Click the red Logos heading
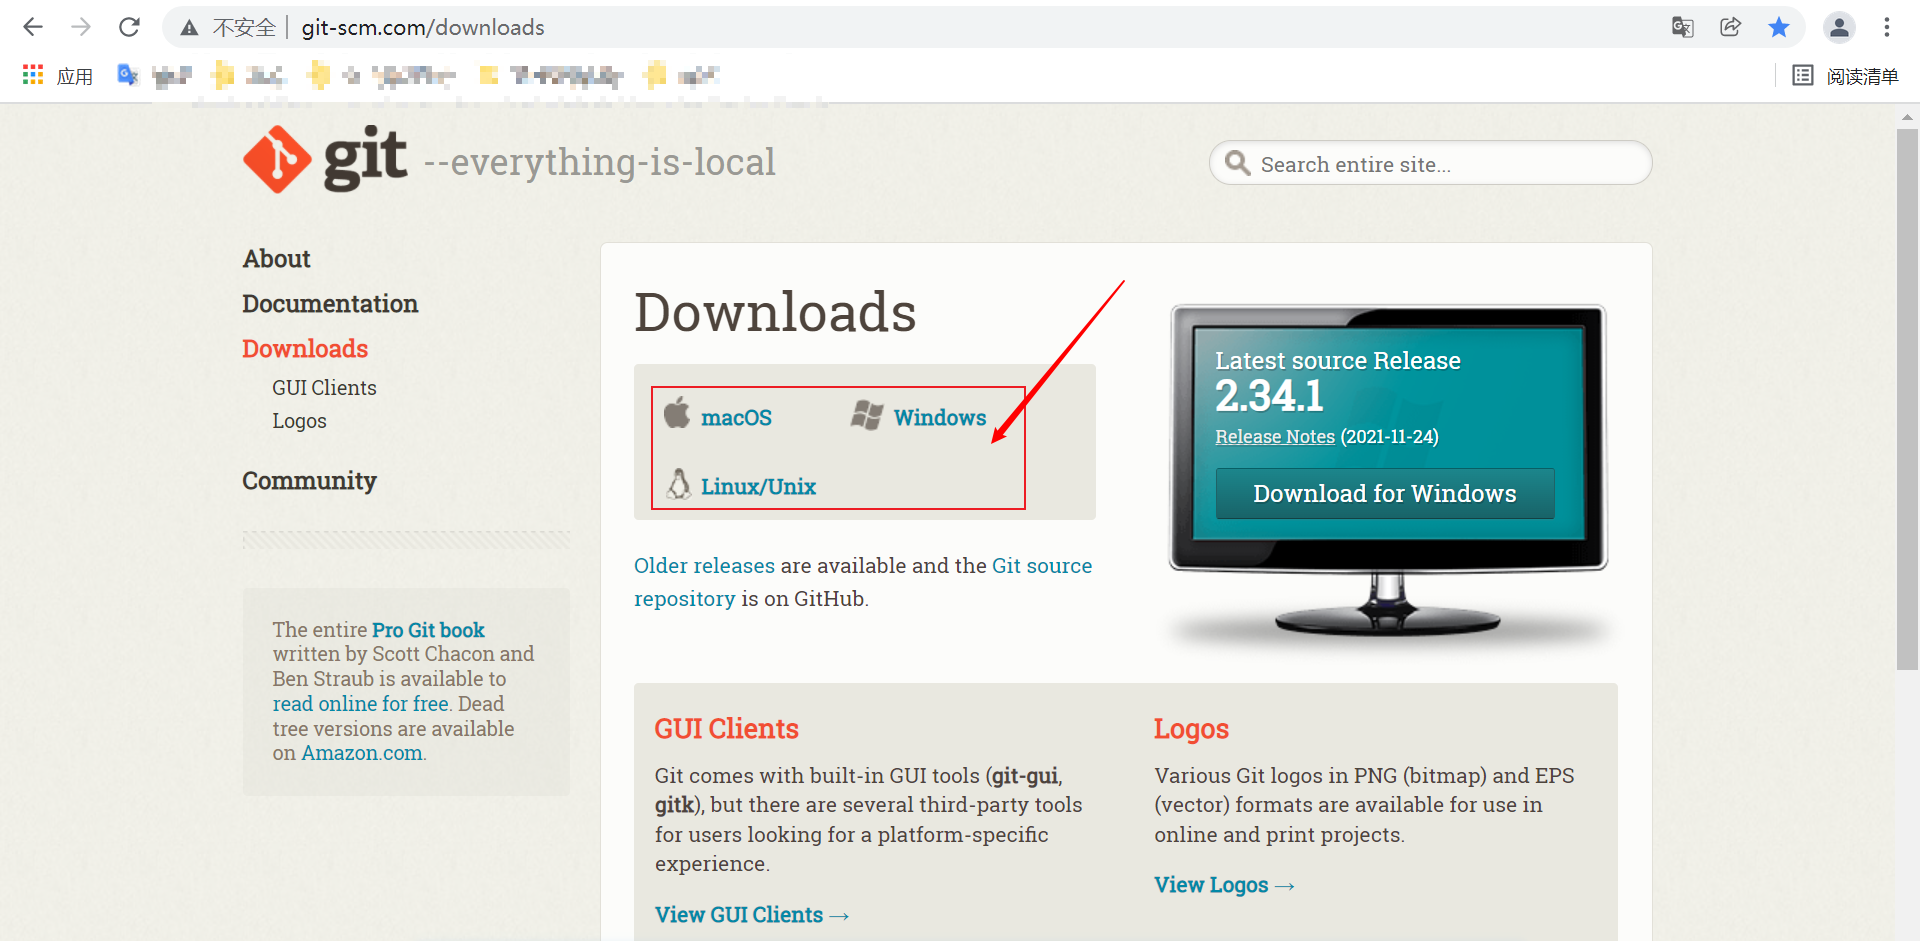The image size is (1920, 941). tap(1191, 730)
